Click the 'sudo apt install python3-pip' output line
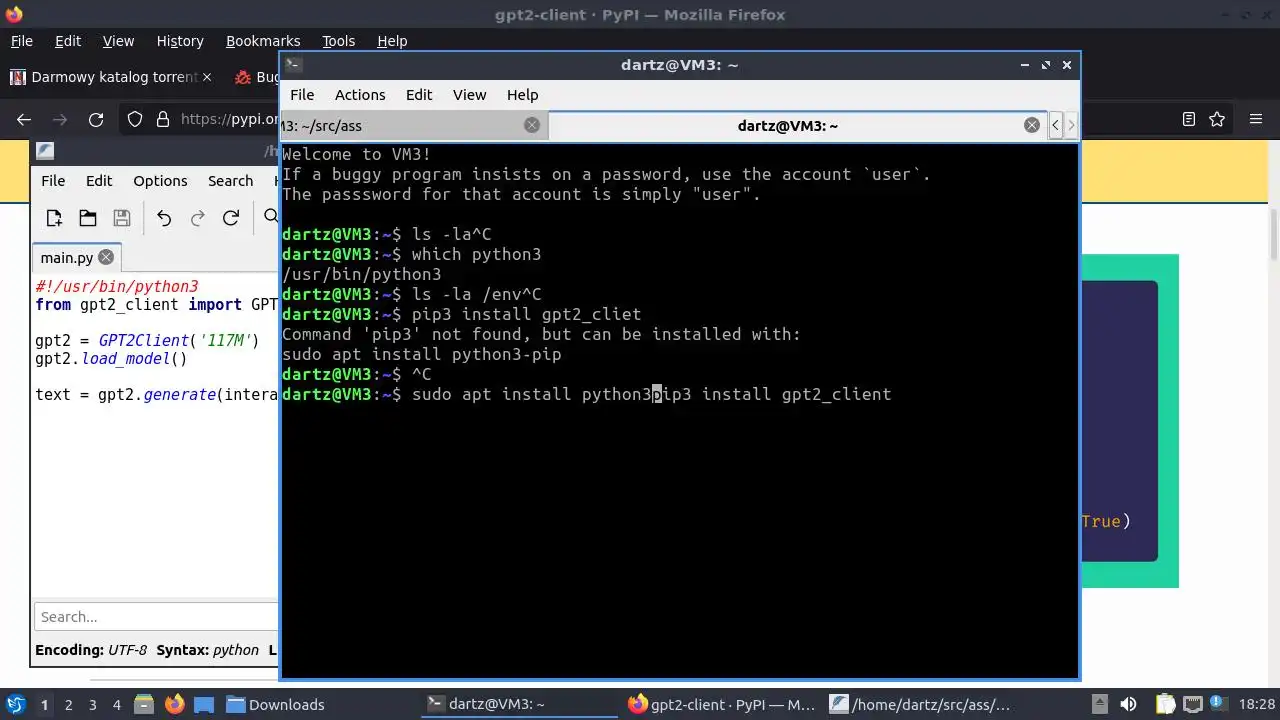1280x720 pixels. pos(421,354)
